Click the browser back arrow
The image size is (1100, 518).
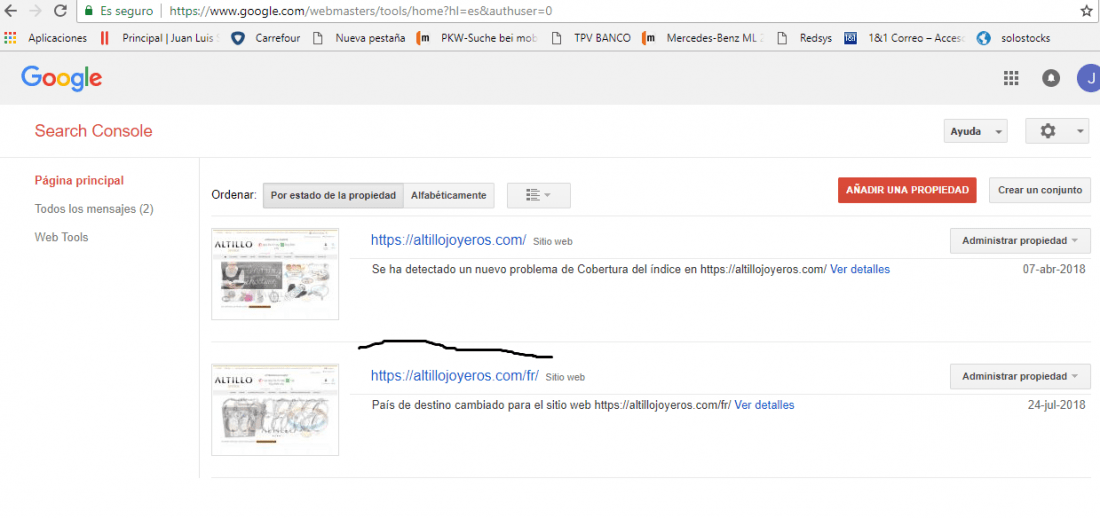click(10, 11)
